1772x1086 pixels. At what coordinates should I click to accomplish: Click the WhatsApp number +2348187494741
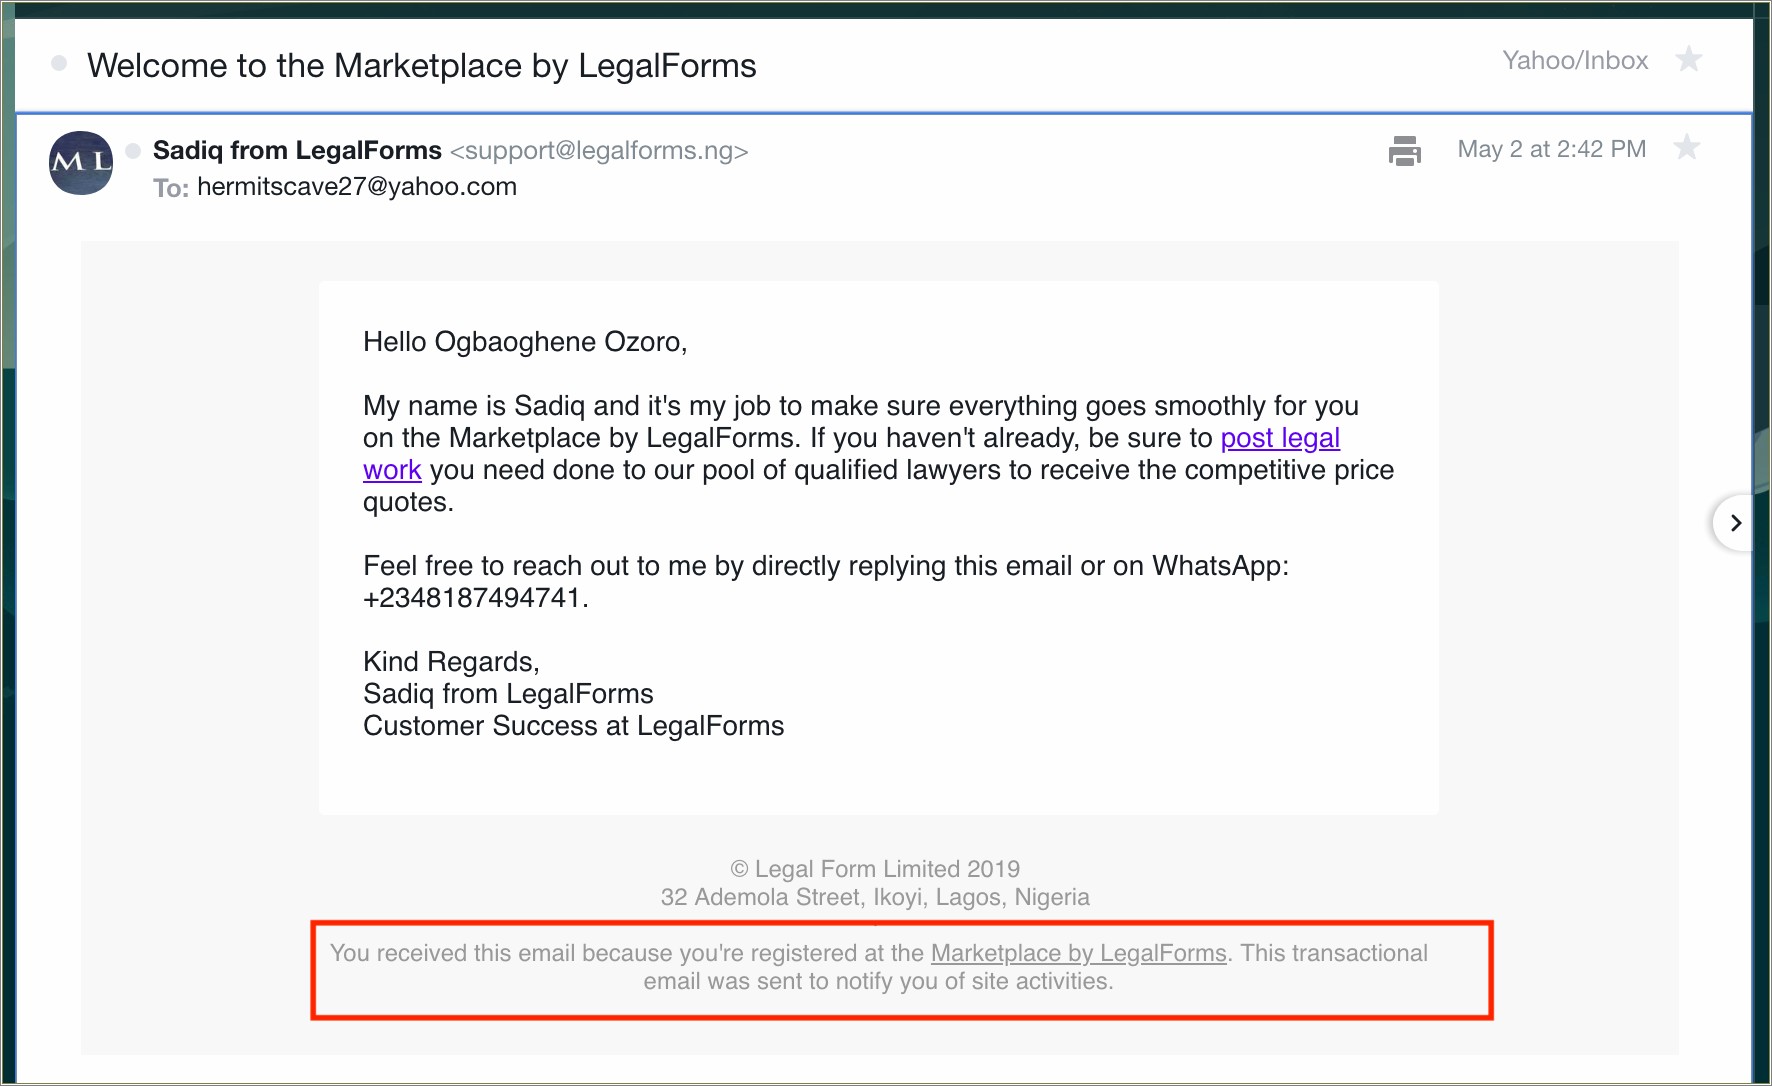(x=471, y=598)
